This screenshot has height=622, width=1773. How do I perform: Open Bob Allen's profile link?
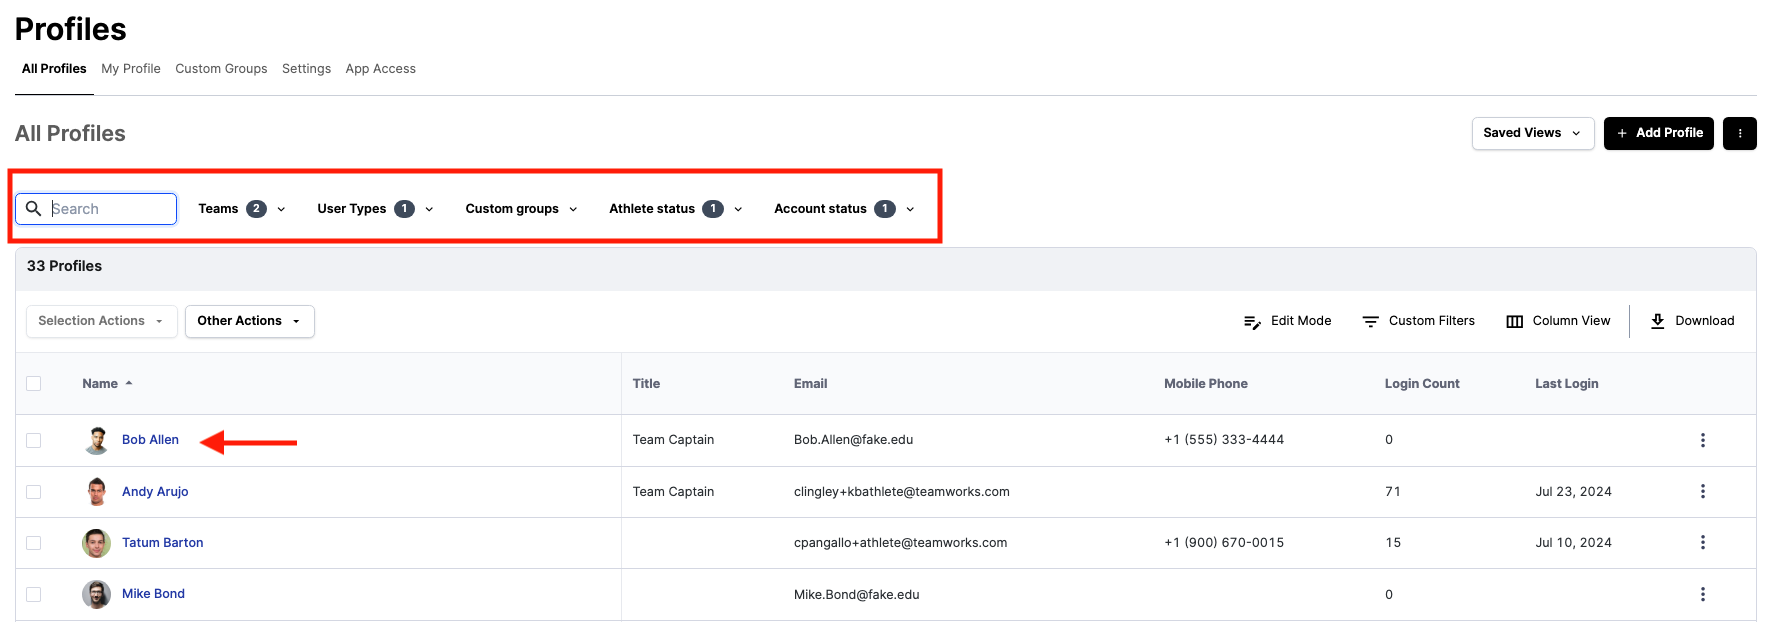tap(150, 440)
